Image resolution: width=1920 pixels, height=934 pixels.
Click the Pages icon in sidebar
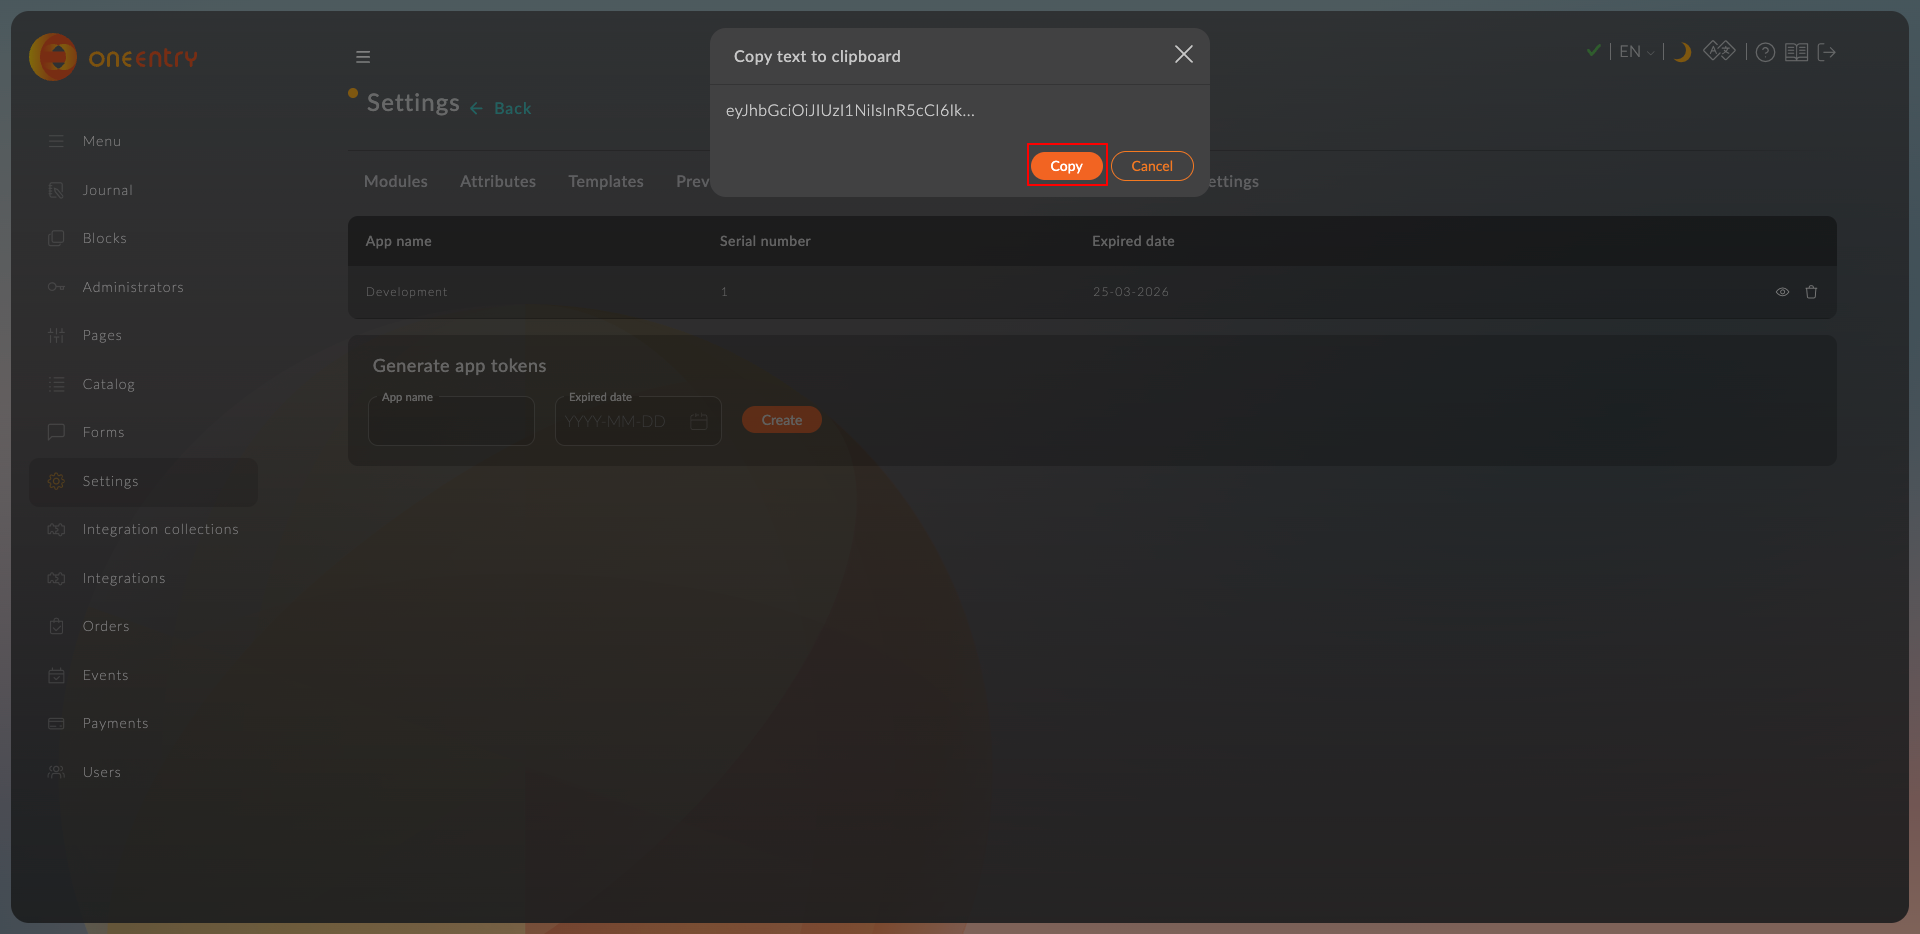tap(56, 335)
